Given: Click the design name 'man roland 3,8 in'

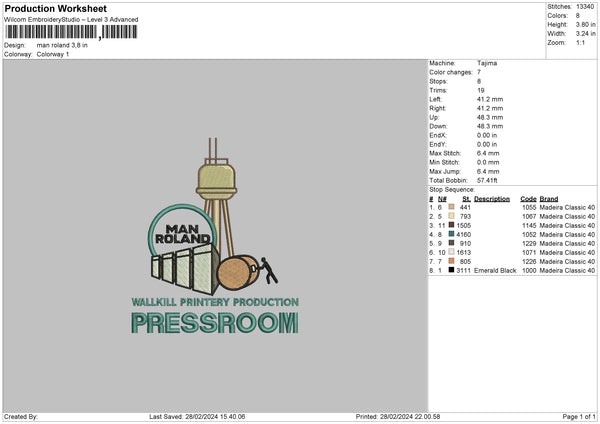Looking at the screenshot, I should 62,45.
